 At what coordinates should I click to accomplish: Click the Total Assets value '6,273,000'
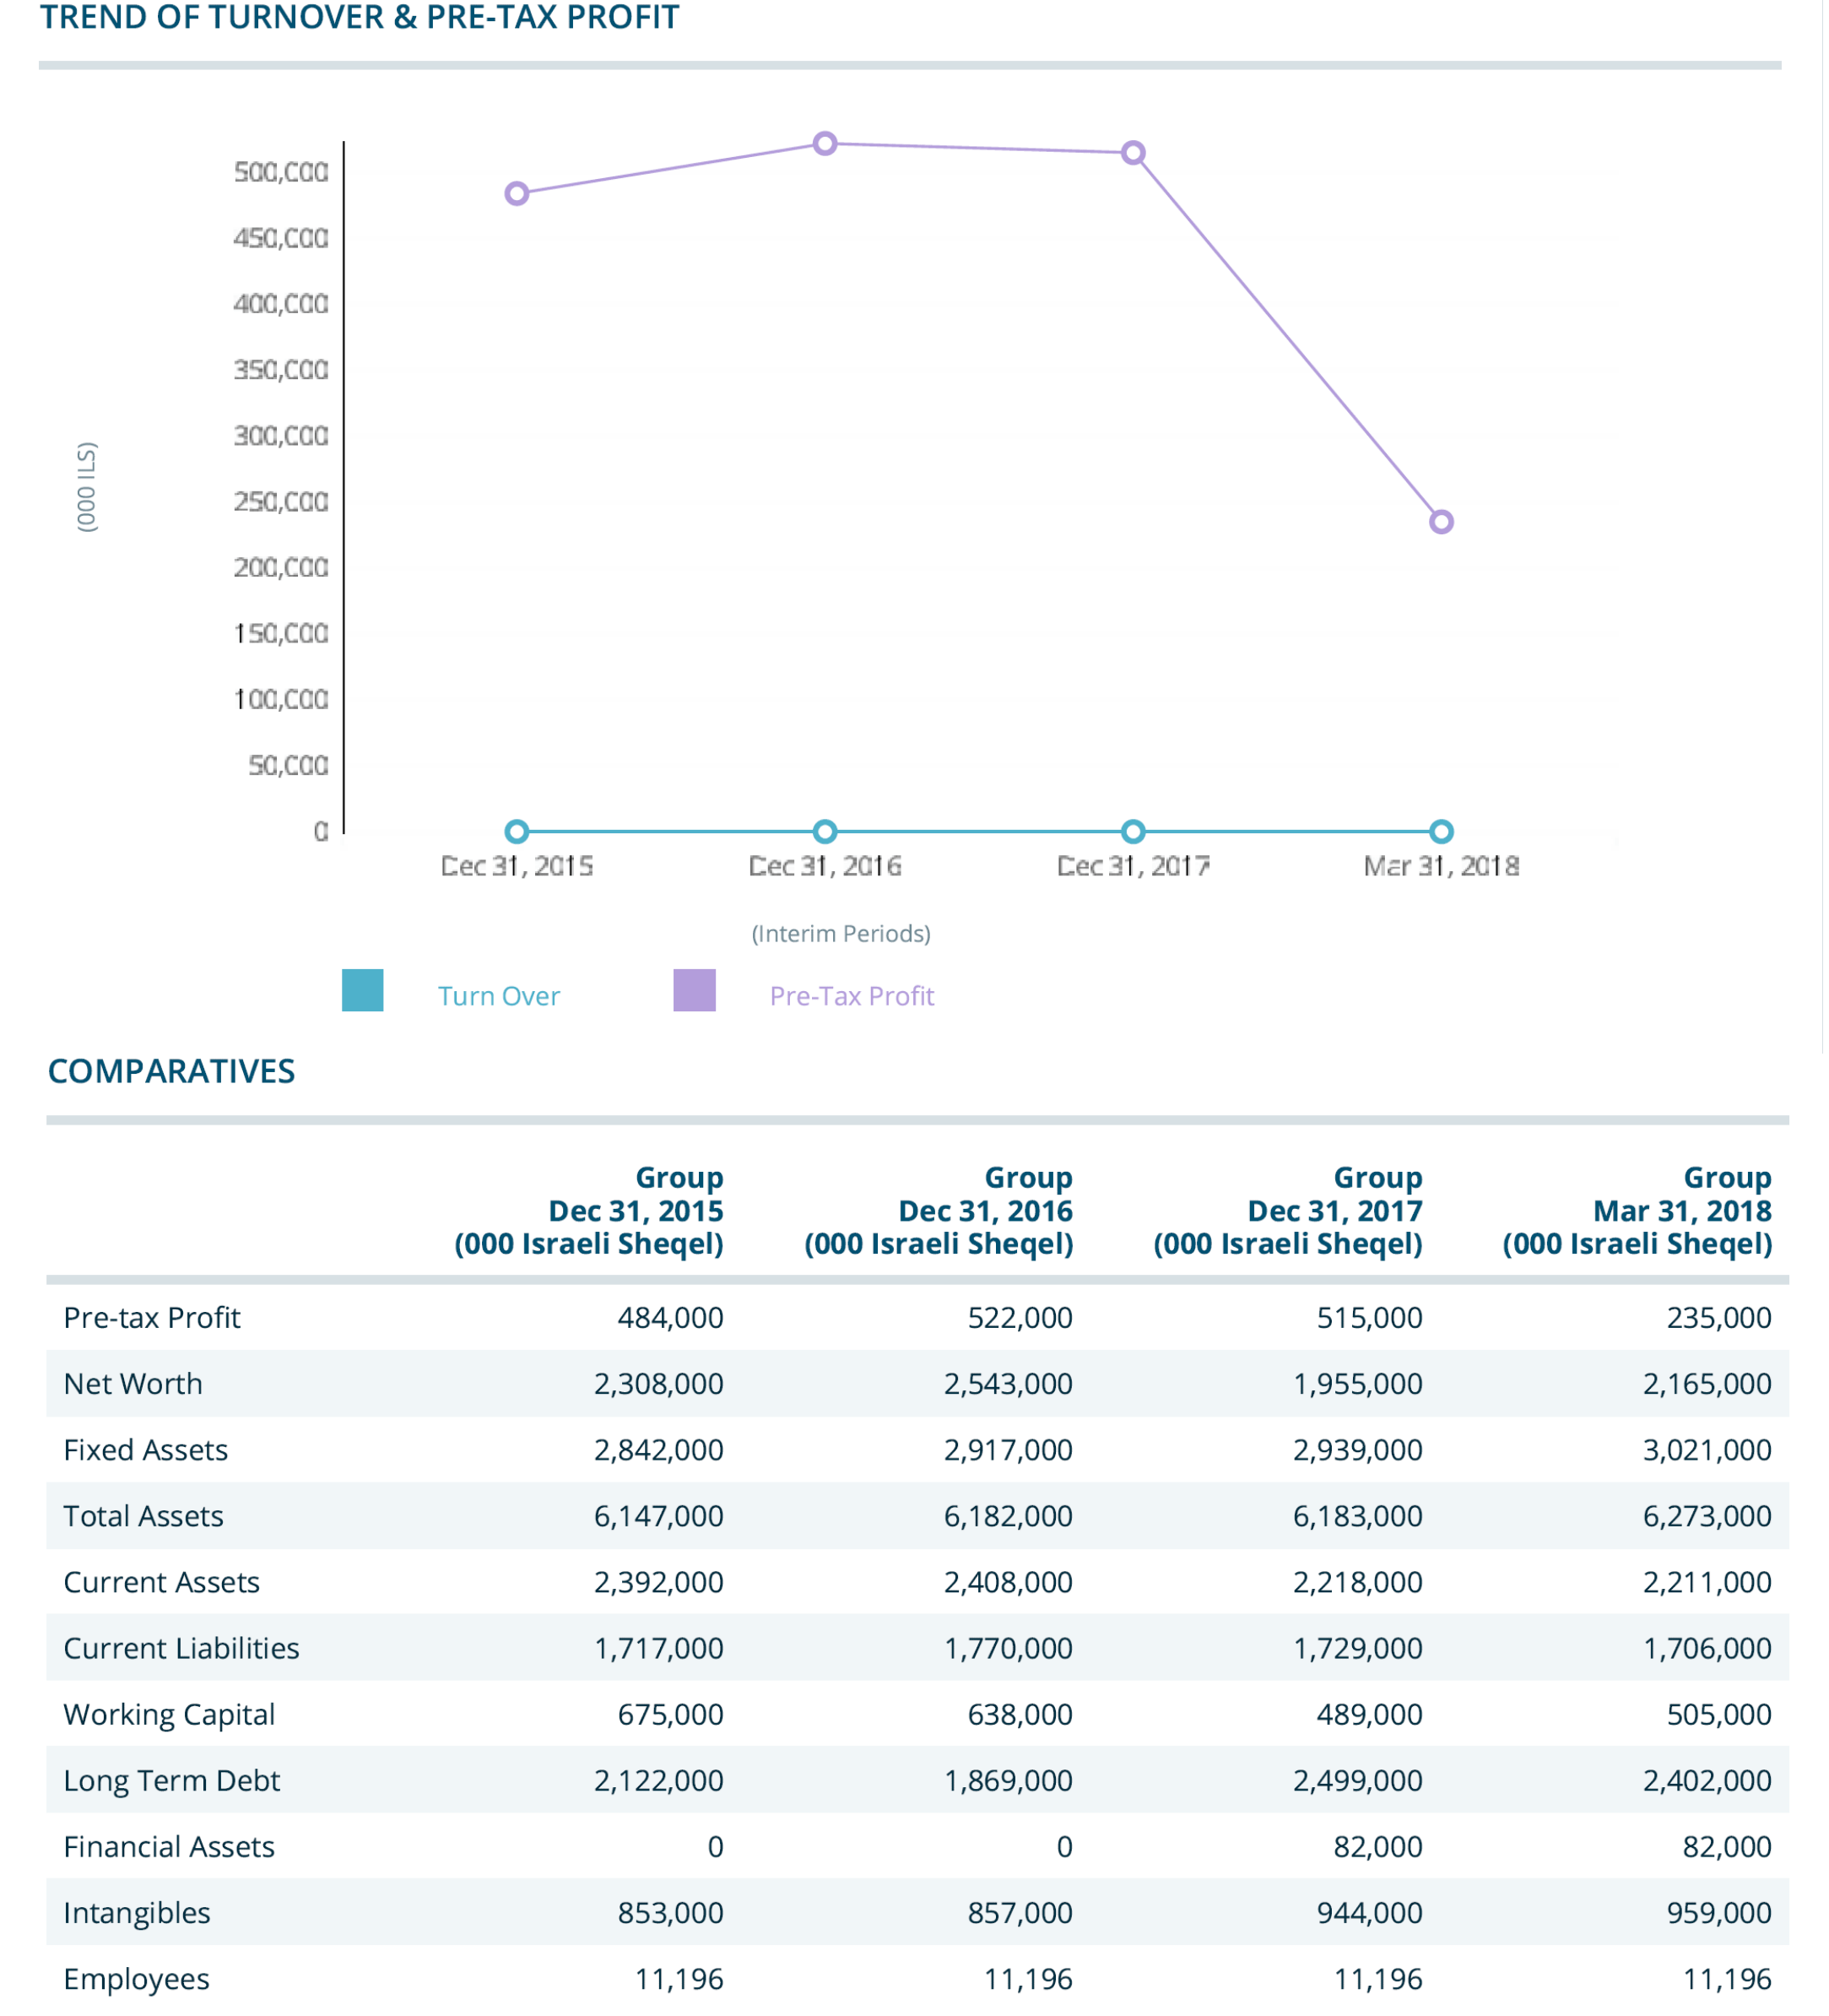1708,1516
